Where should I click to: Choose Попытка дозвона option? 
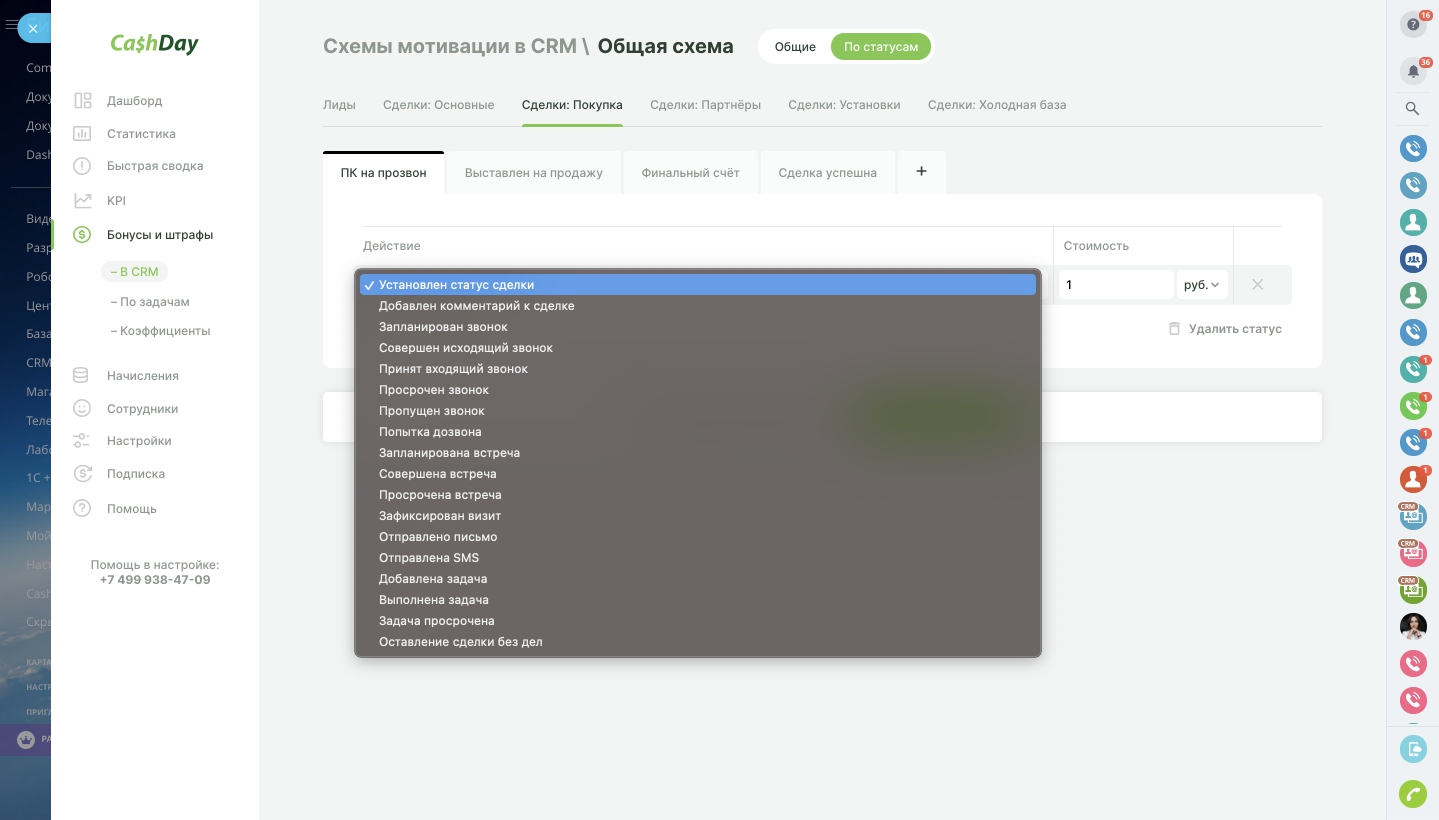tap(698, 432)
